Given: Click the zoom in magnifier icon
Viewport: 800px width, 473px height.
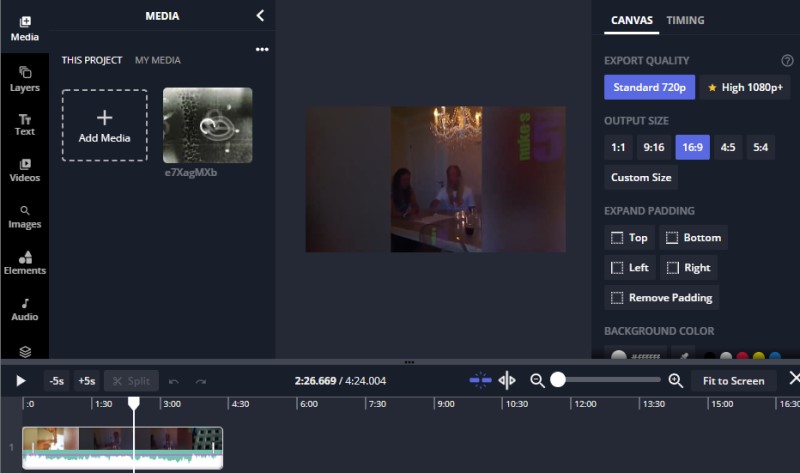Looking at the screenshot, I should tap(676, 381).
